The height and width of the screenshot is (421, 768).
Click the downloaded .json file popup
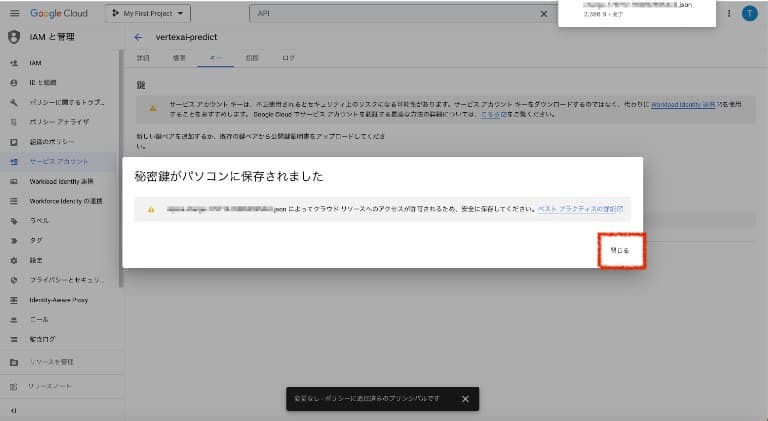(637, 12)
